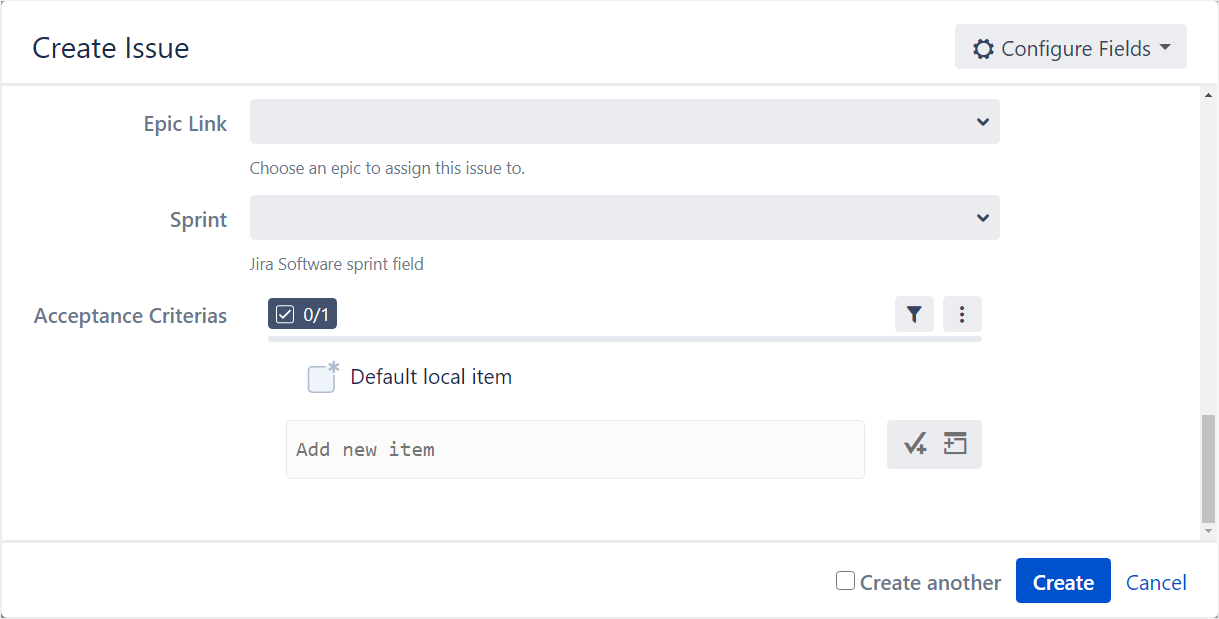The width and height of the screenshot is (1219, 619).
Task: Check the Default local item checkbox
Action: [321, 379]
